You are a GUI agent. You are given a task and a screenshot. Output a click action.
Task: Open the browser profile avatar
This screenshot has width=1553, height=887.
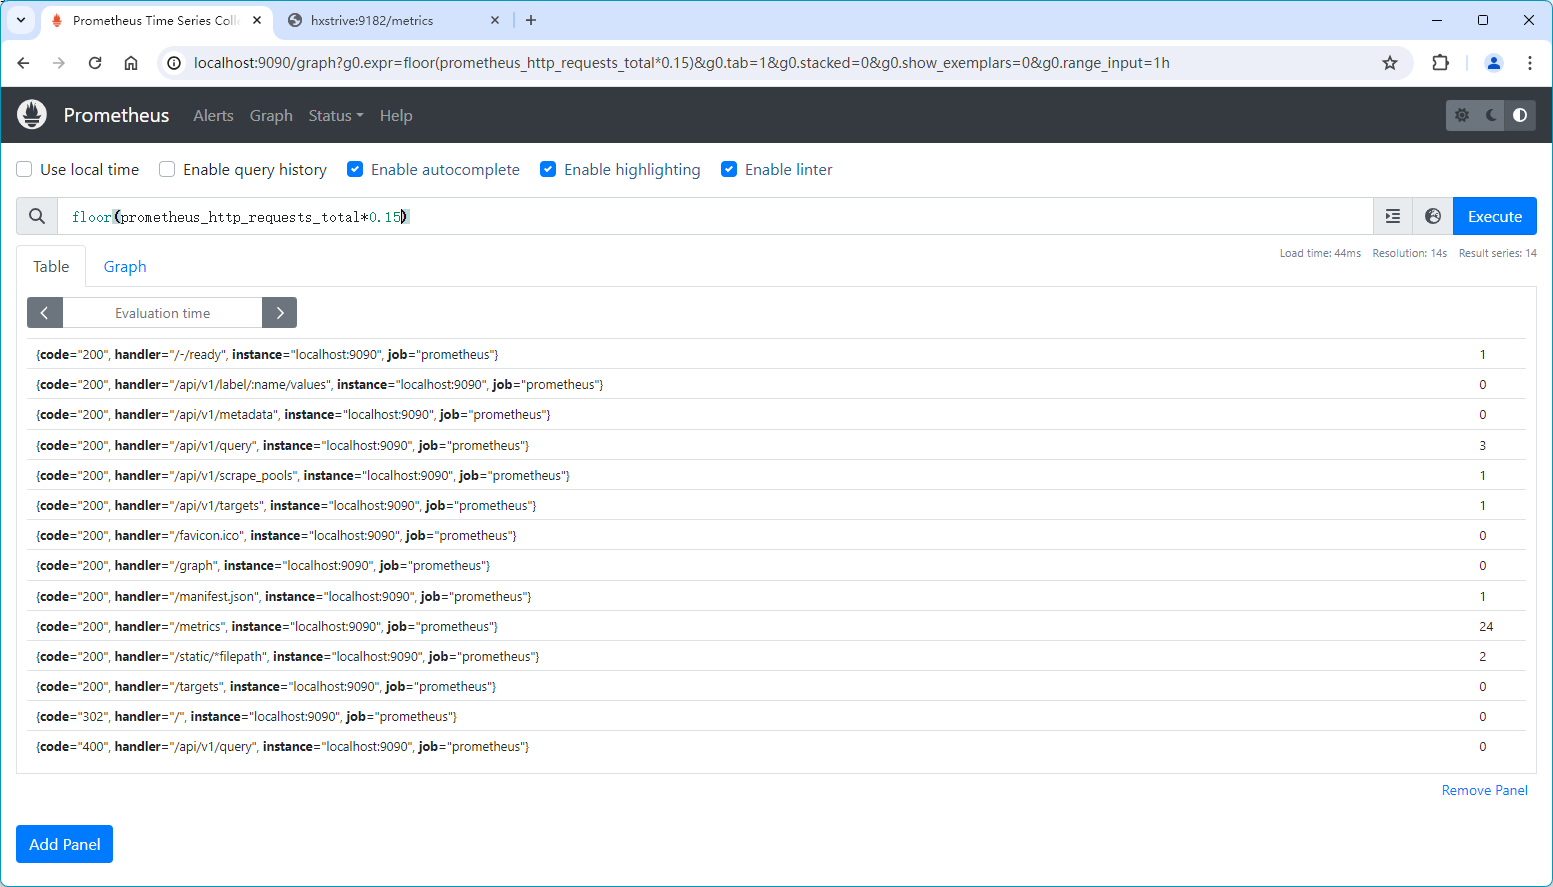coord(1494,63)
